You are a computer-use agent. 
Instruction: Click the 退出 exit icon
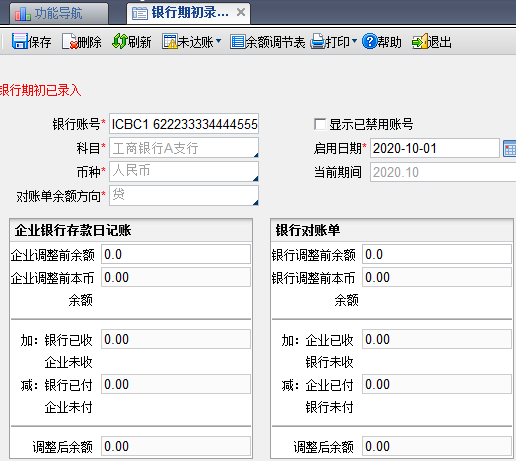pyautogui.click(x=420, y=41)
